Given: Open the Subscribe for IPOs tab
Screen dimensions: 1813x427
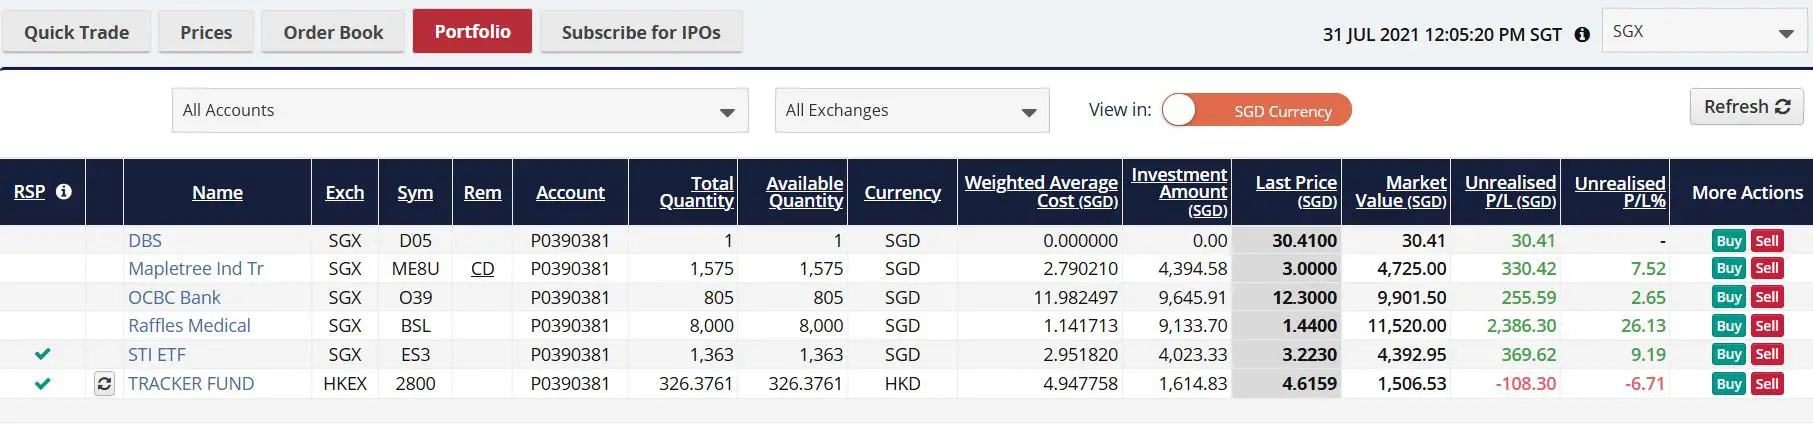Looking at the screenshot, I should click(x=641, y=32).
